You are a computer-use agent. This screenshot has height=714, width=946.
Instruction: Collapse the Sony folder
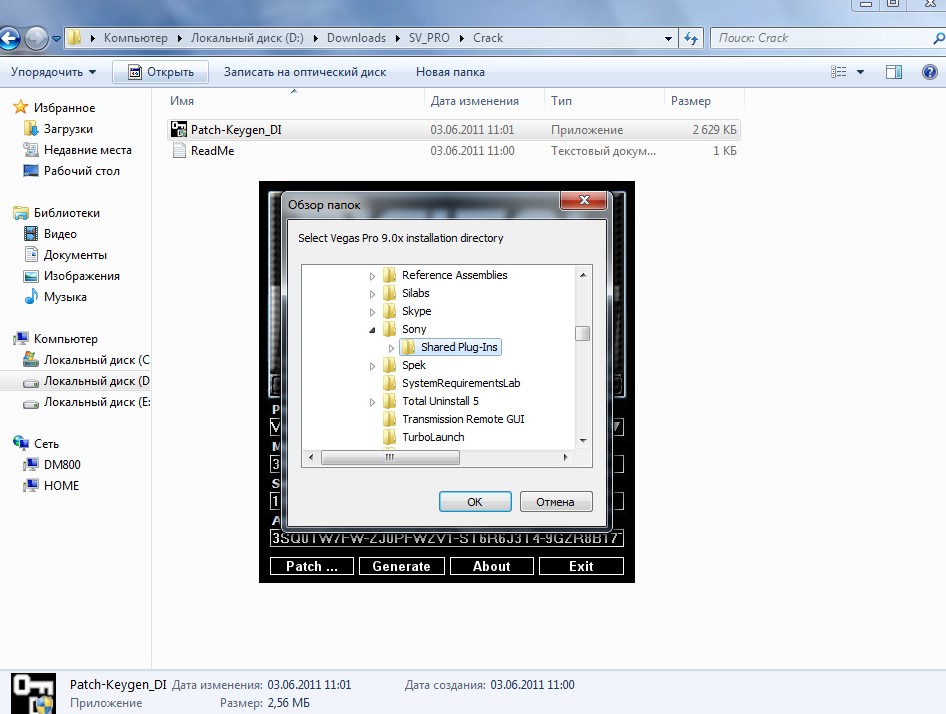coord(372,330)
